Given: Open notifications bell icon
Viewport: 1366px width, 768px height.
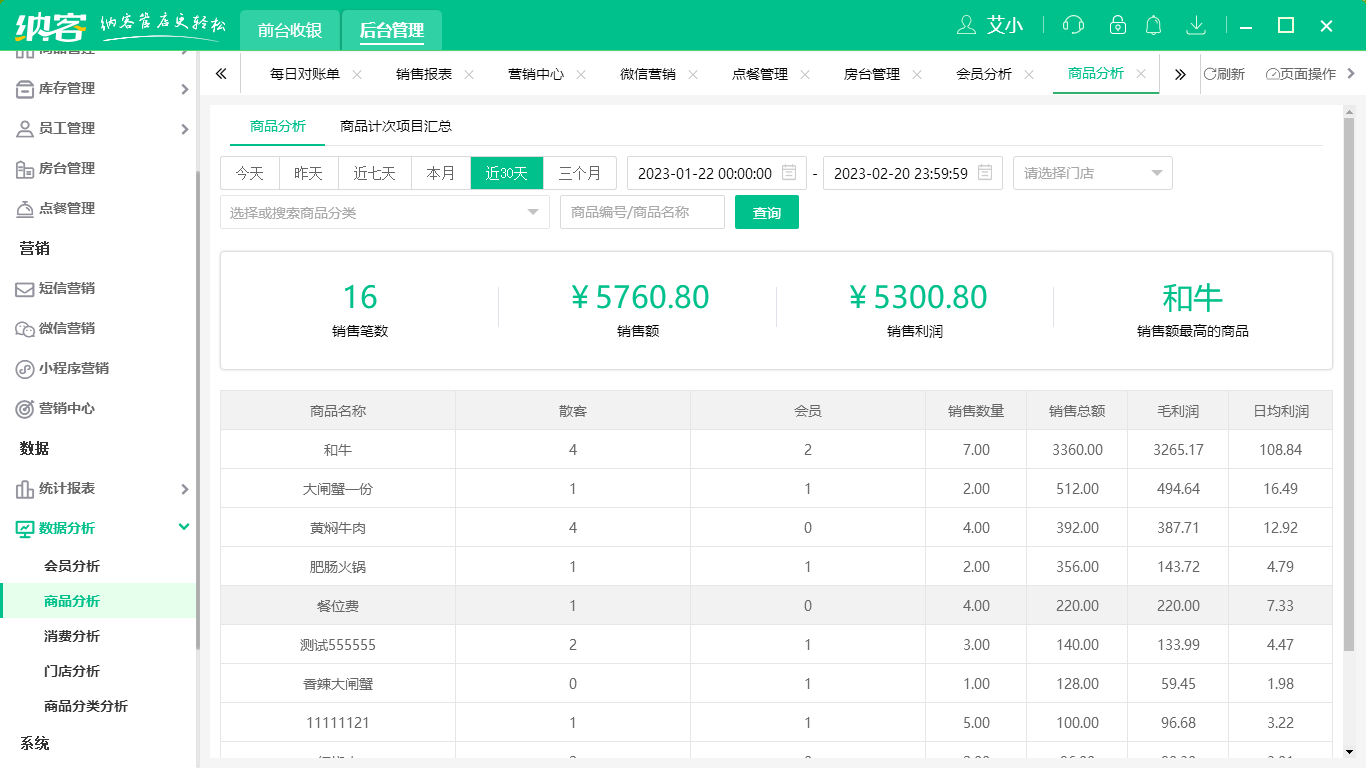Looking at the screenshot, I should coord(1154,25).
